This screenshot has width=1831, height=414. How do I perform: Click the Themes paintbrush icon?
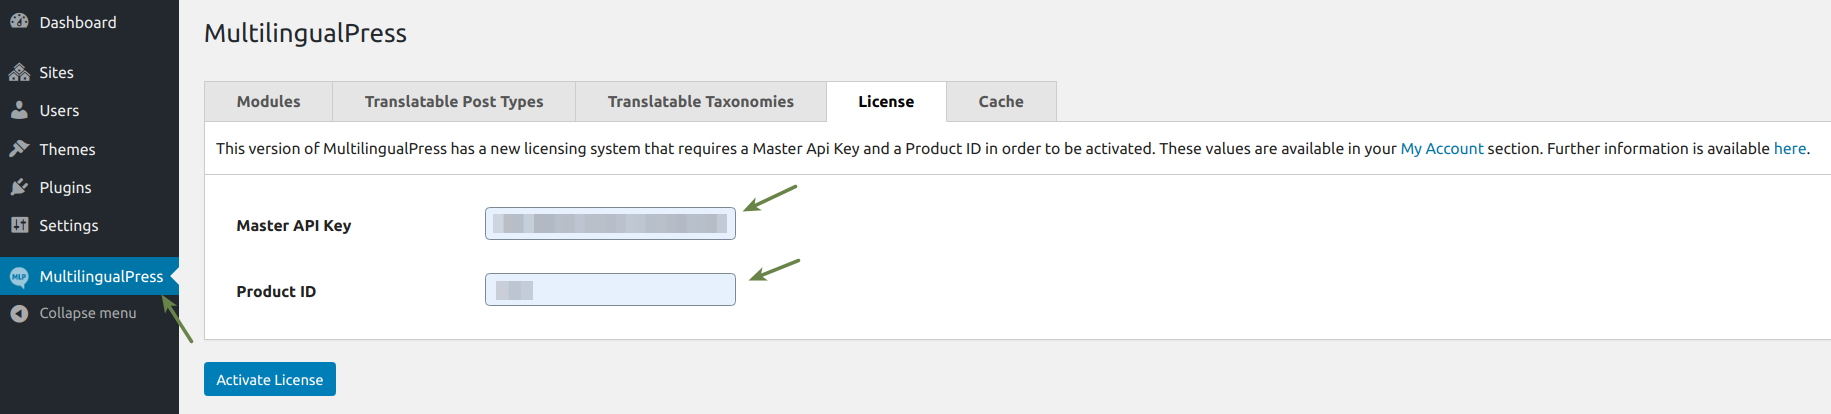click(x=19, y=149)
